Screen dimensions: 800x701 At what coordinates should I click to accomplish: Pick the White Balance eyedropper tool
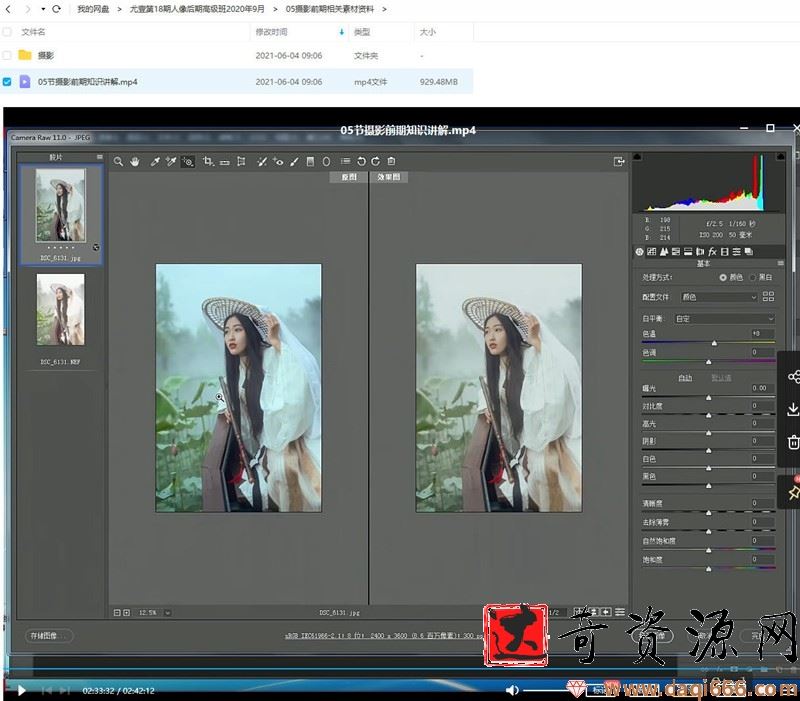pyautogui.click(x=155, y=162)
